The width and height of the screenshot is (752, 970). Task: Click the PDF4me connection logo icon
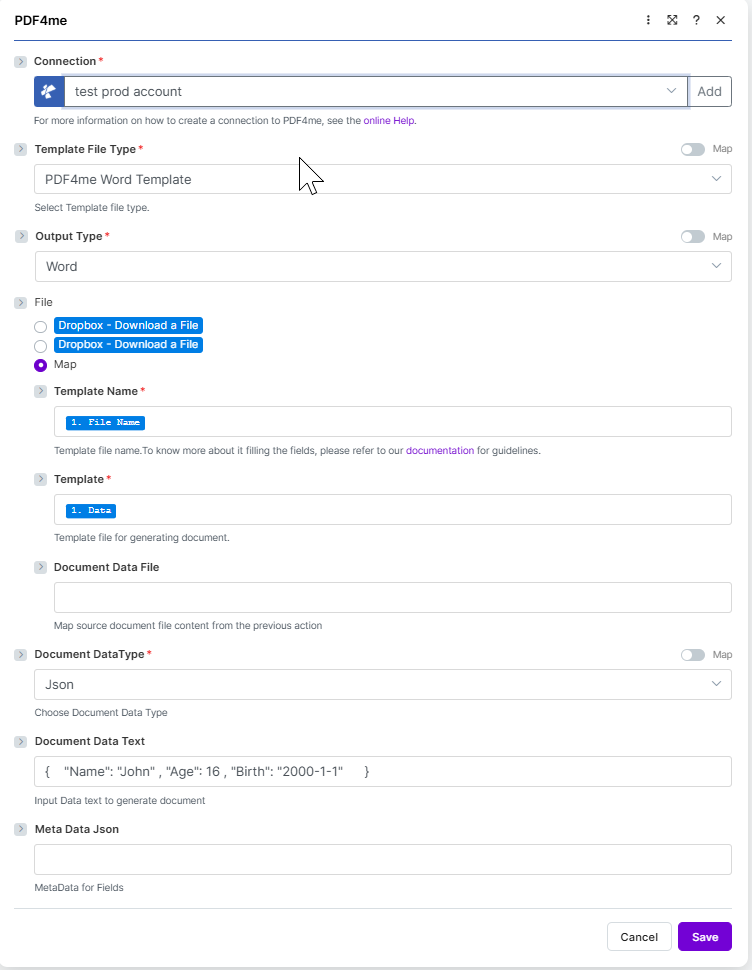[49, 92]
